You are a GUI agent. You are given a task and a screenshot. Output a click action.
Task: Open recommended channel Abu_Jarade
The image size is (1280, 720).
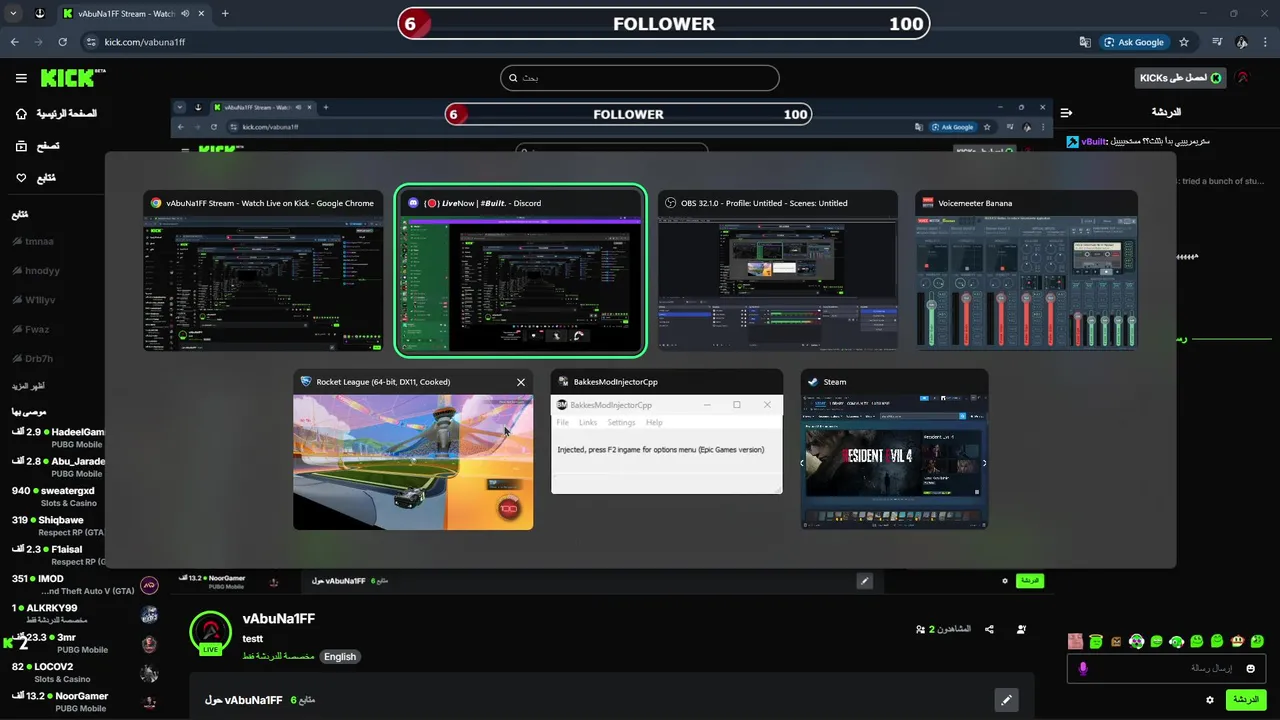pyautogui.click(x=58, y=467)
